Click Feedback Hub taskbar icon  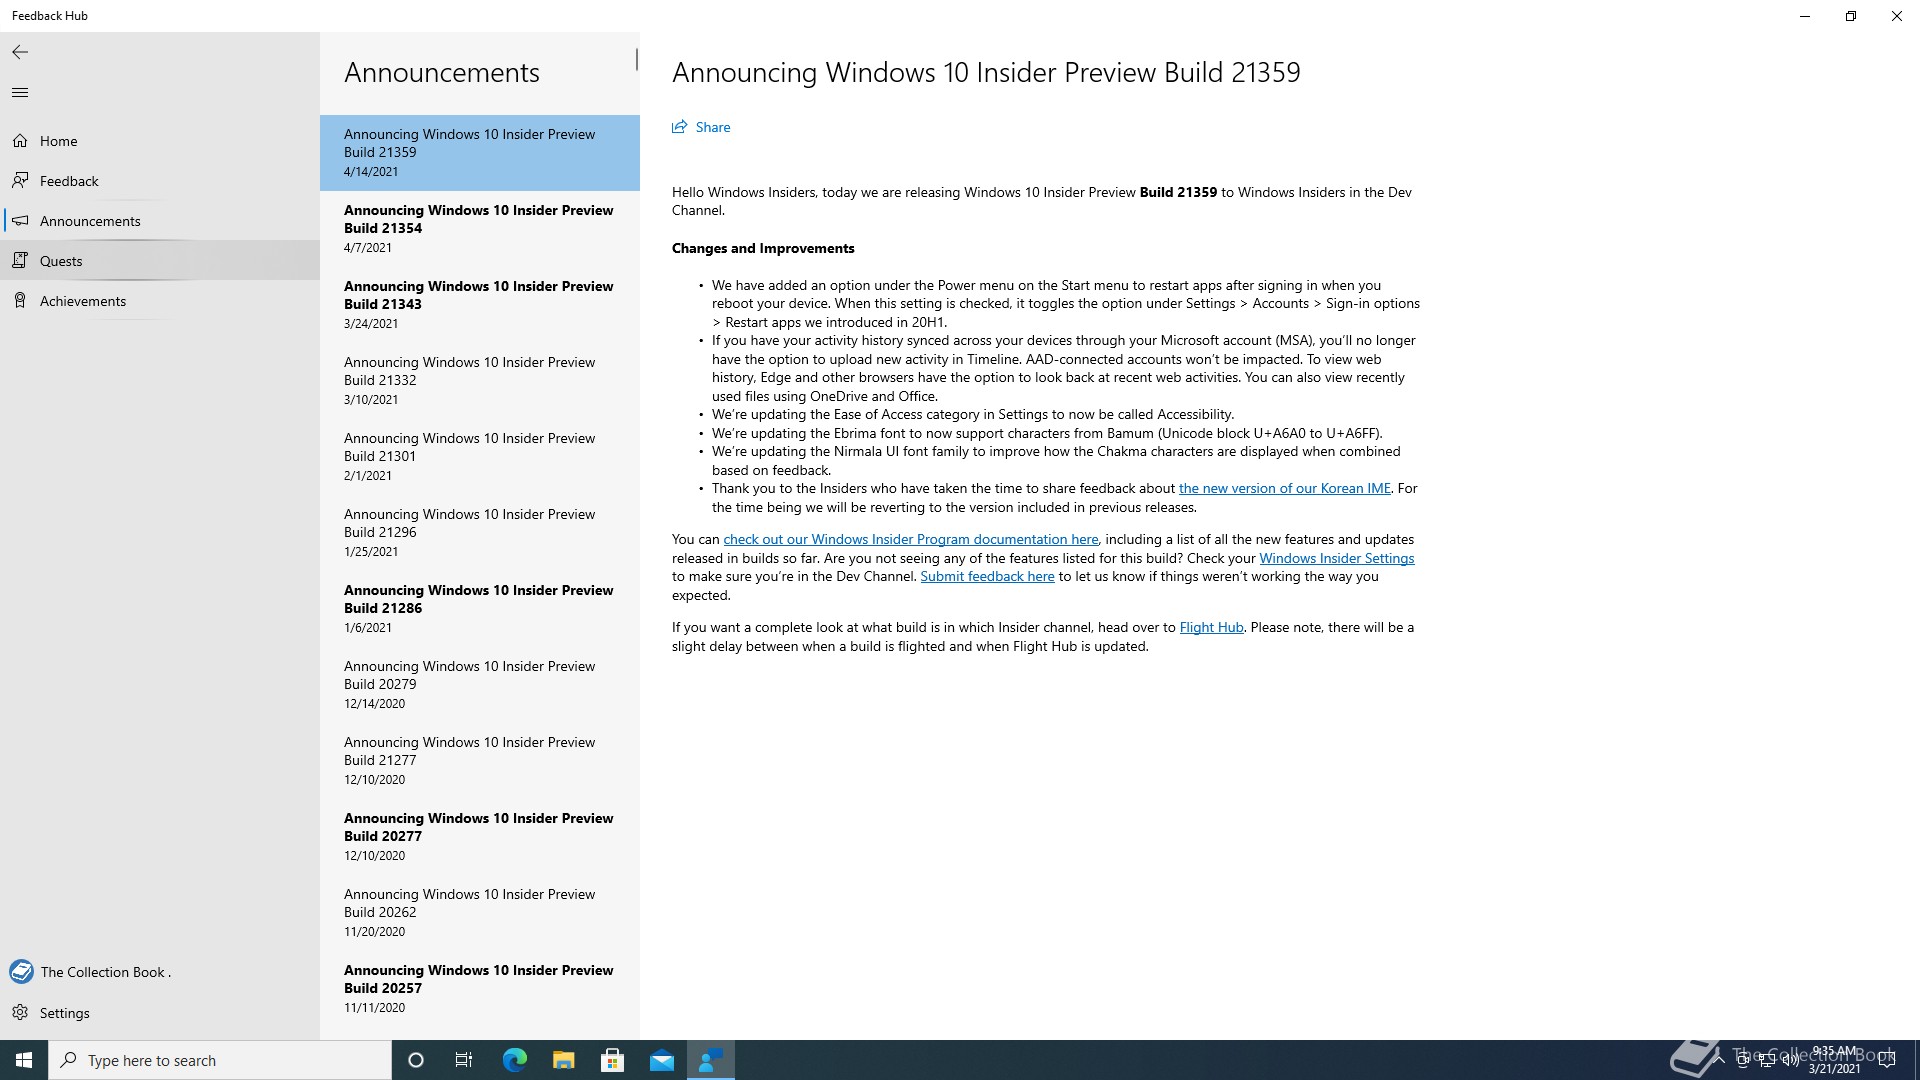pos(711,1060)
